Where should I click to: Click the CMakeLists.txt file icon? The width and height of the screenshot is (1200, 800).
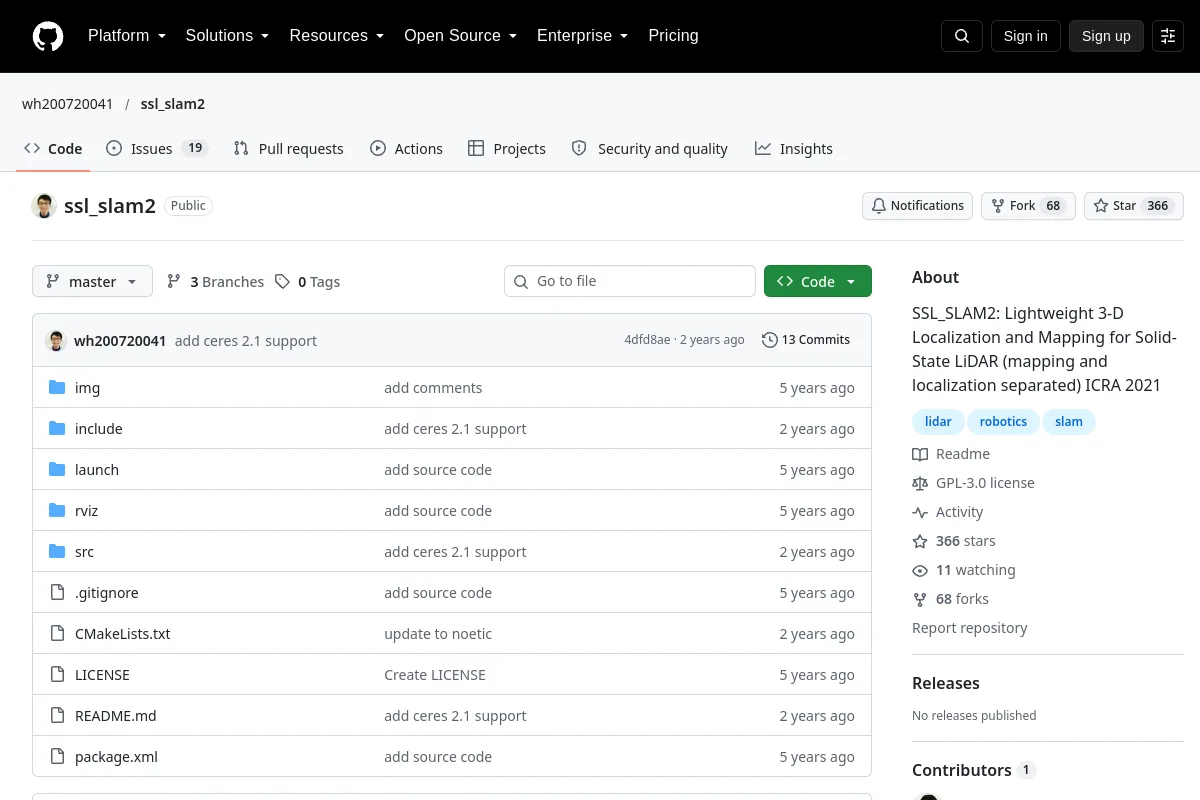coord(57,634)
